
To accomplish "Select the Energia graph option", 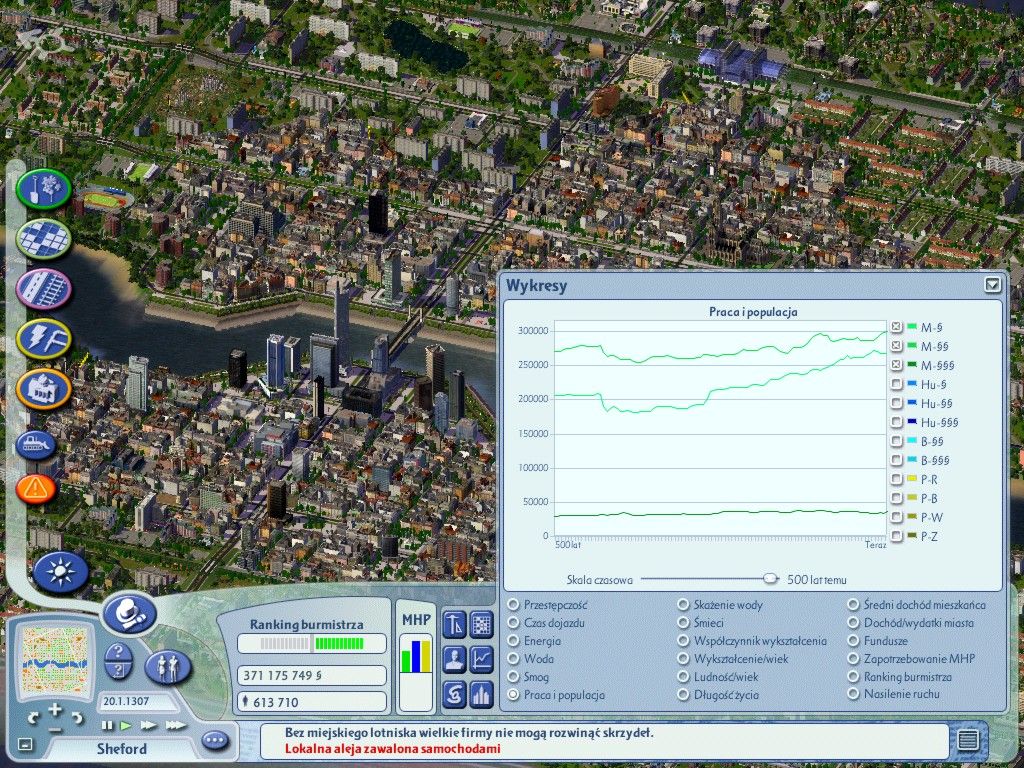I will pyautogui.click(x=514, y=641).
